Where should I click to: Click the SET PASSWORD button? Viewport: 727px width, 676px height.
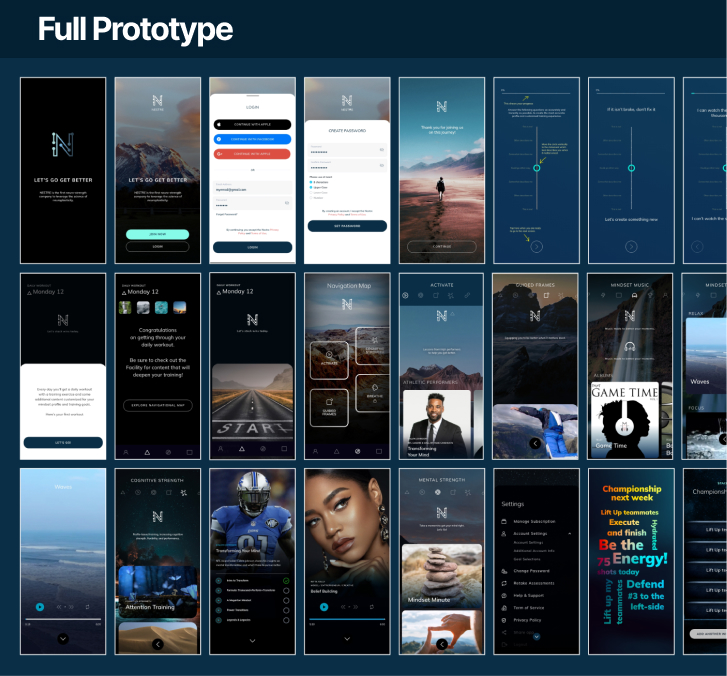[x=347, y=226]
